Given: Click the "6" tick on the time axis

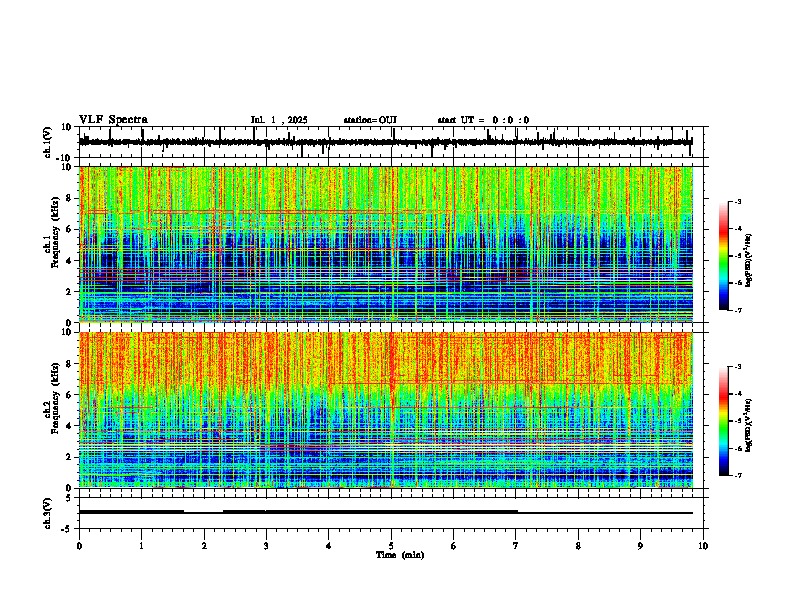Looking at the screenshot, I should pos(454,546).
